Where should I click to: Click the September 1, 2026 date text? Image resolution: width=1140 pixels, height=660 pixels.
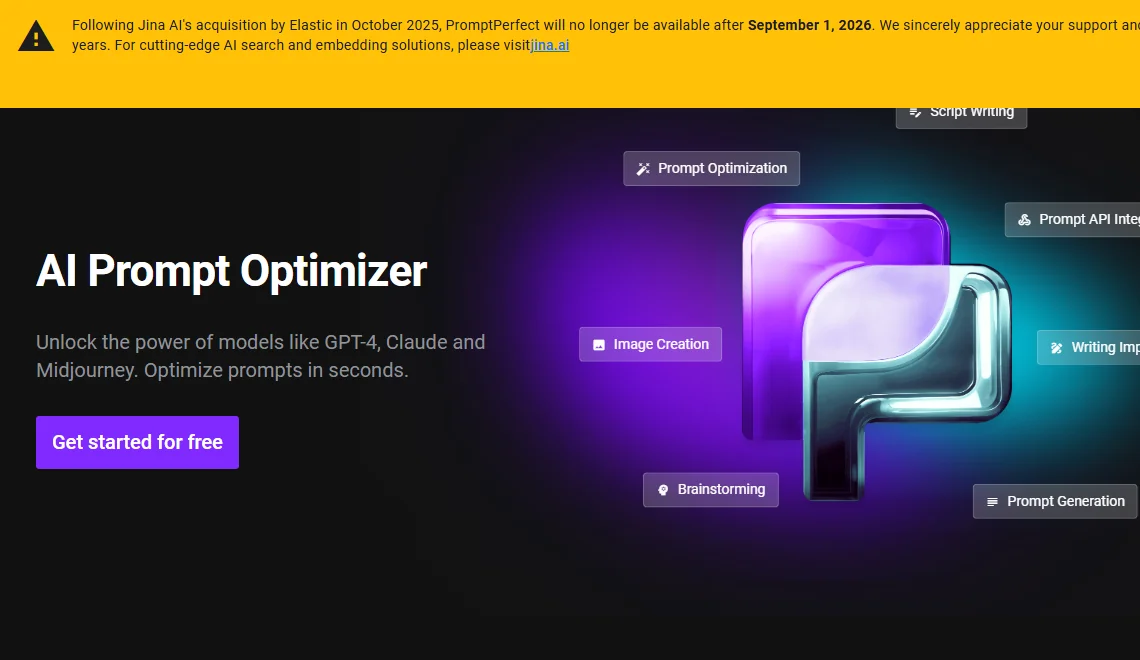tap(809, 25)
